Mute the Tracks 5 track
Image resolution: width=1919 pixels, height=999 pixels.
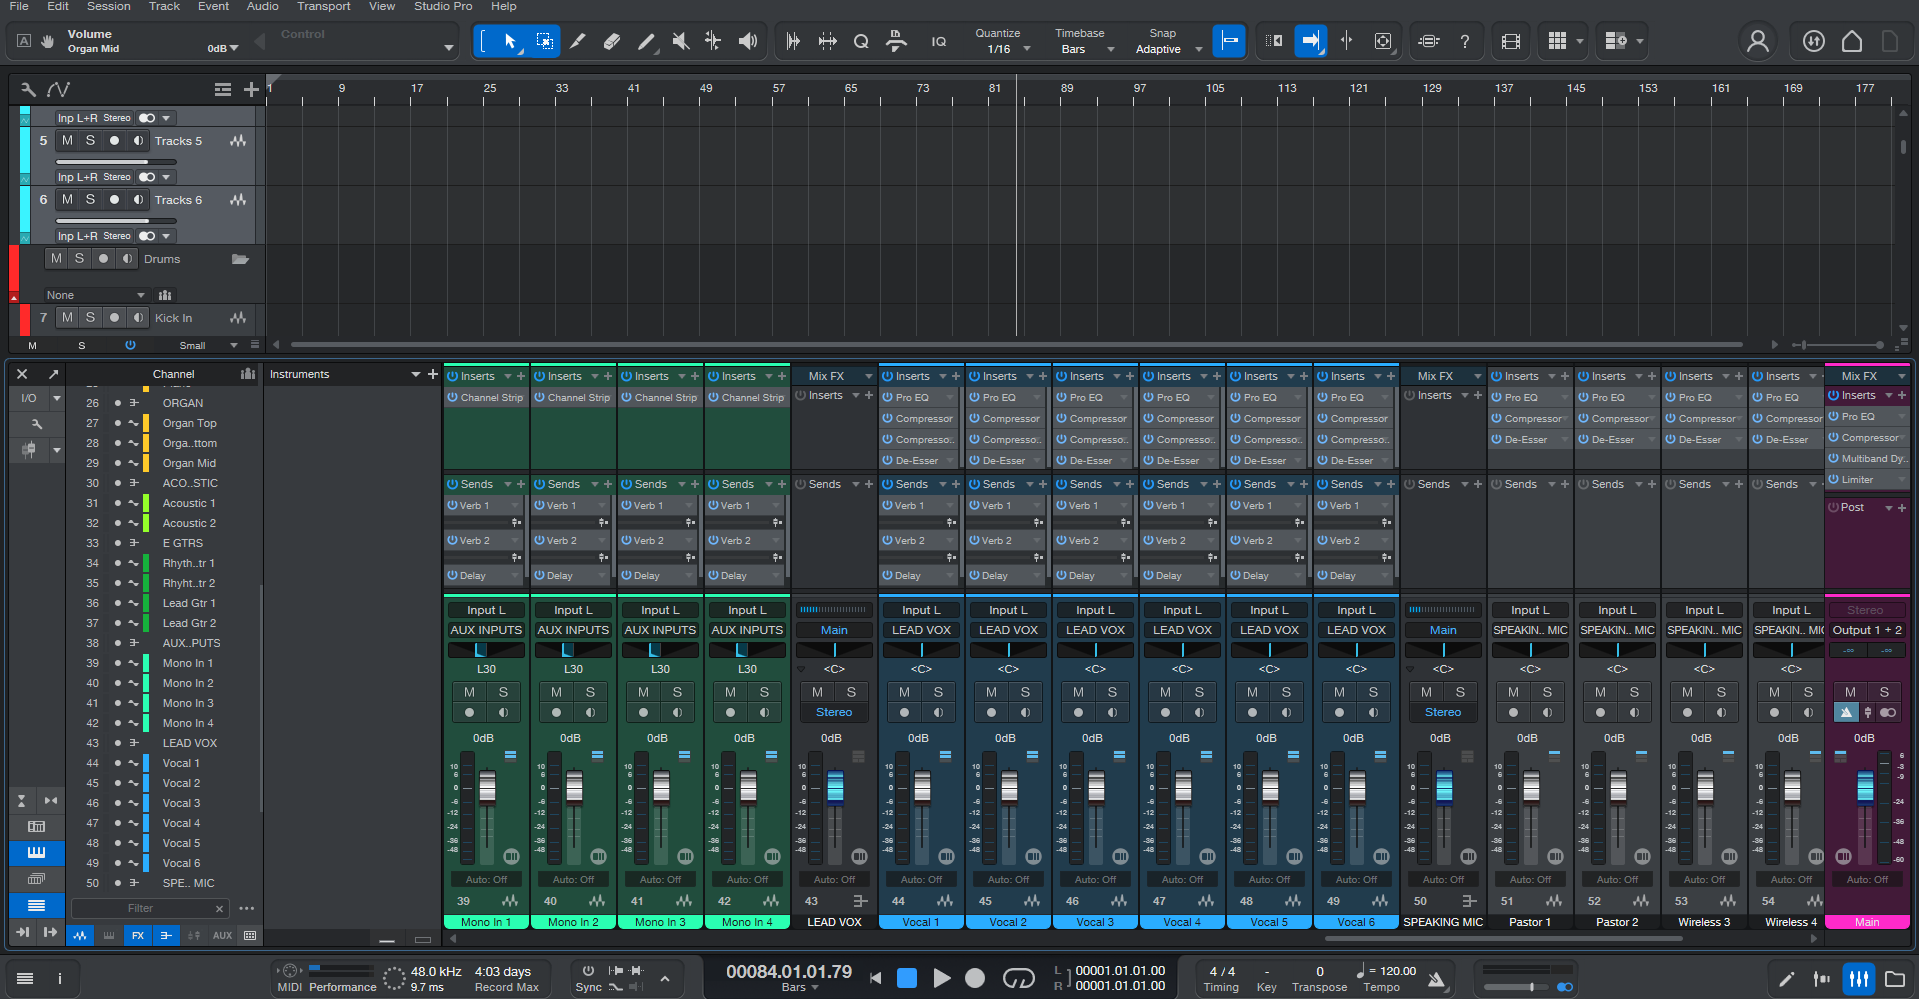coord(66,140)
